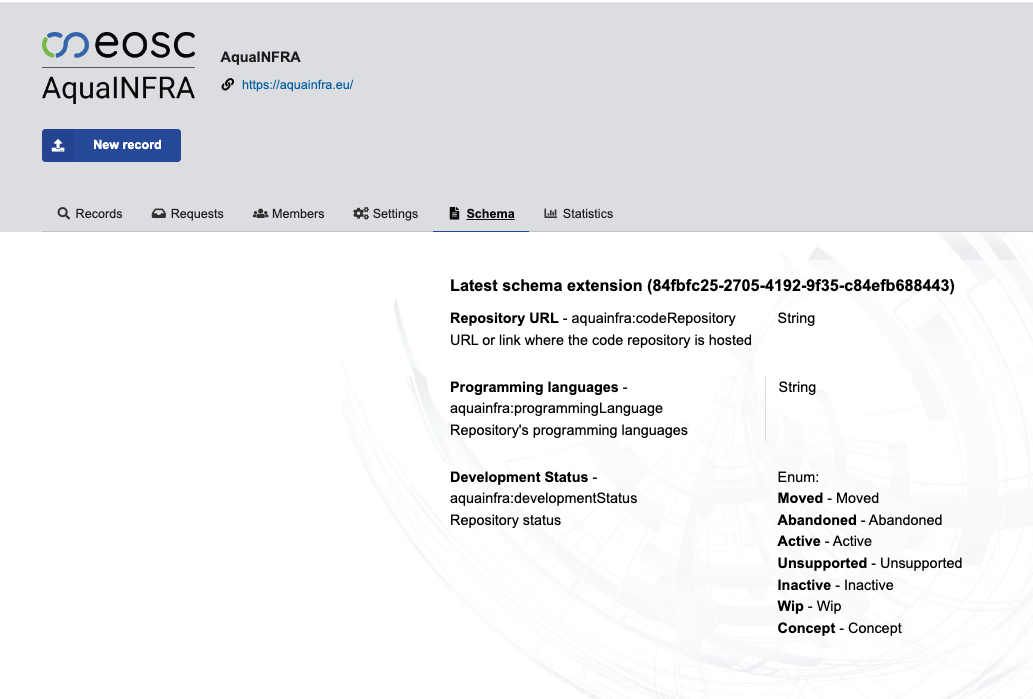Click the 'Active - Active' enum value
Image resolution: width=1033 pixels, height=699 pixels.
(x=824, y=541)
